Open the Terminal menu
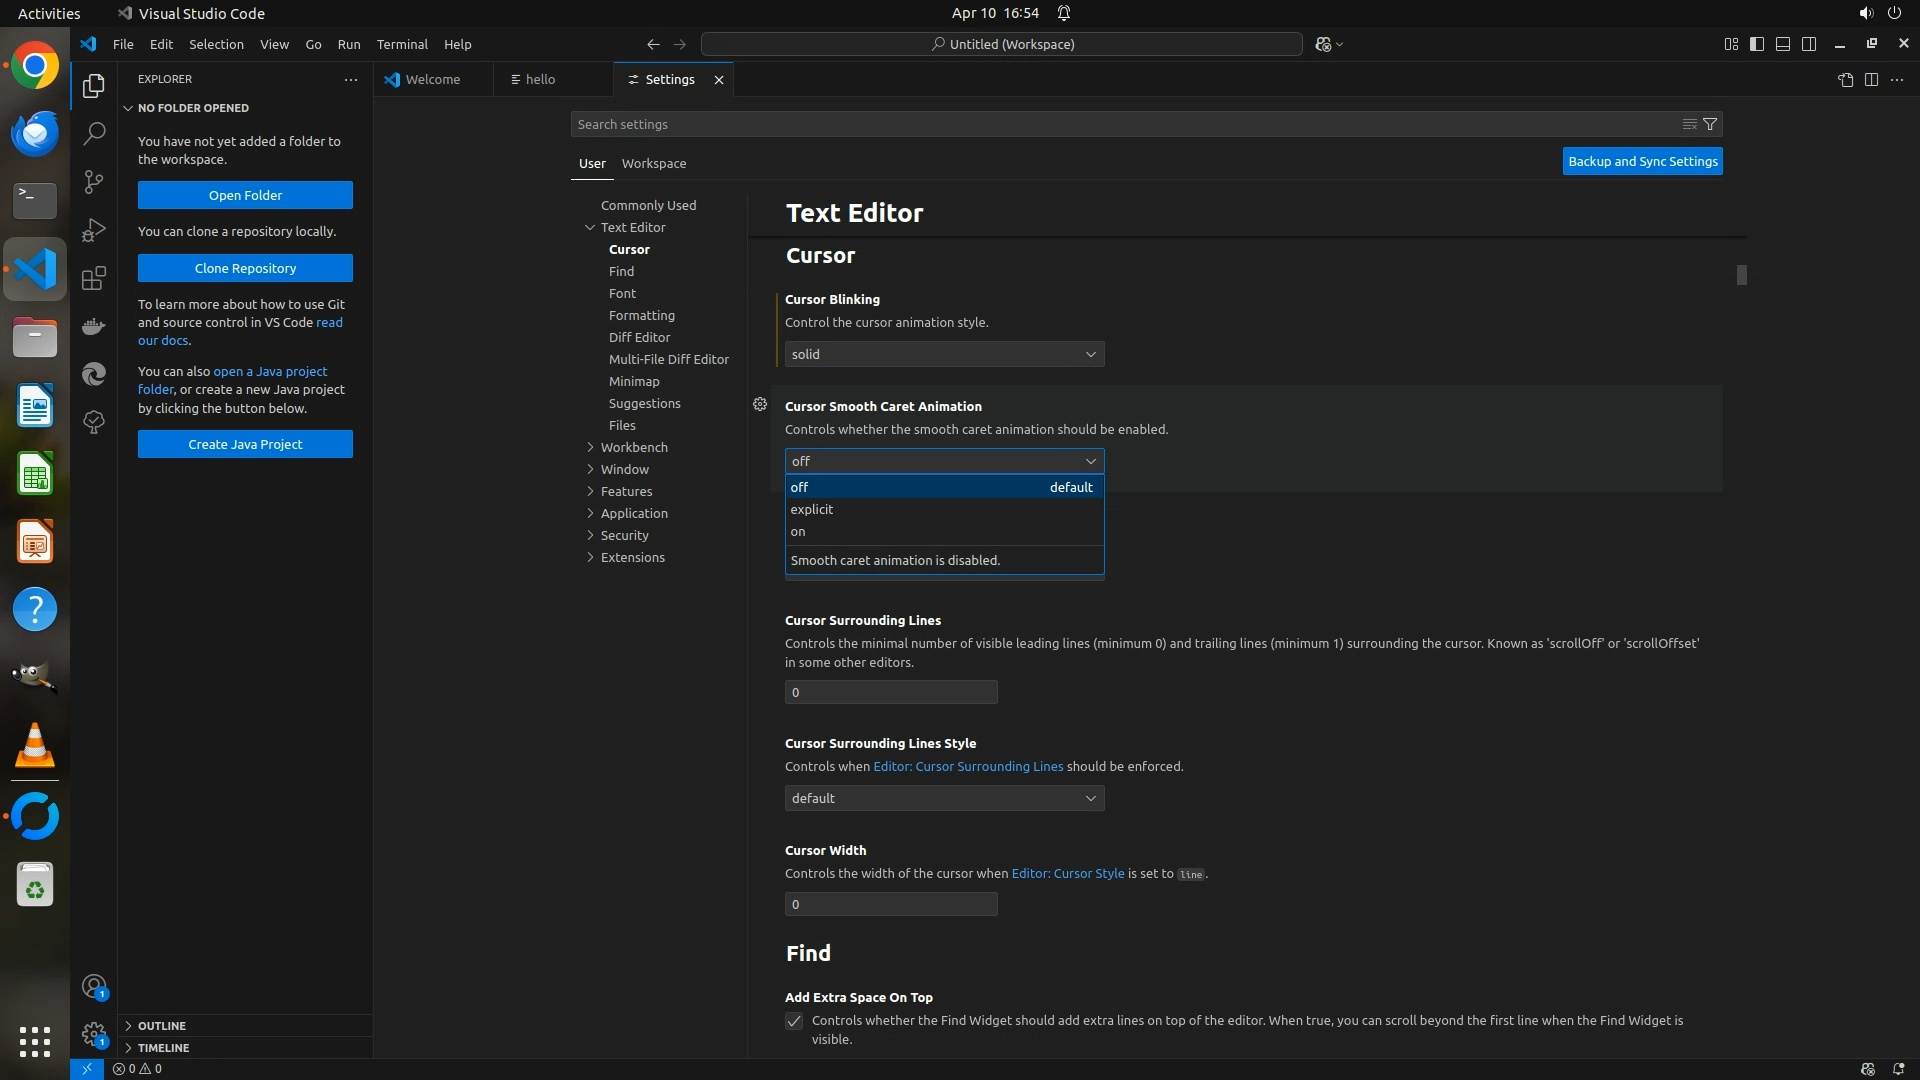1920x1080 pixels. point(402,44)
